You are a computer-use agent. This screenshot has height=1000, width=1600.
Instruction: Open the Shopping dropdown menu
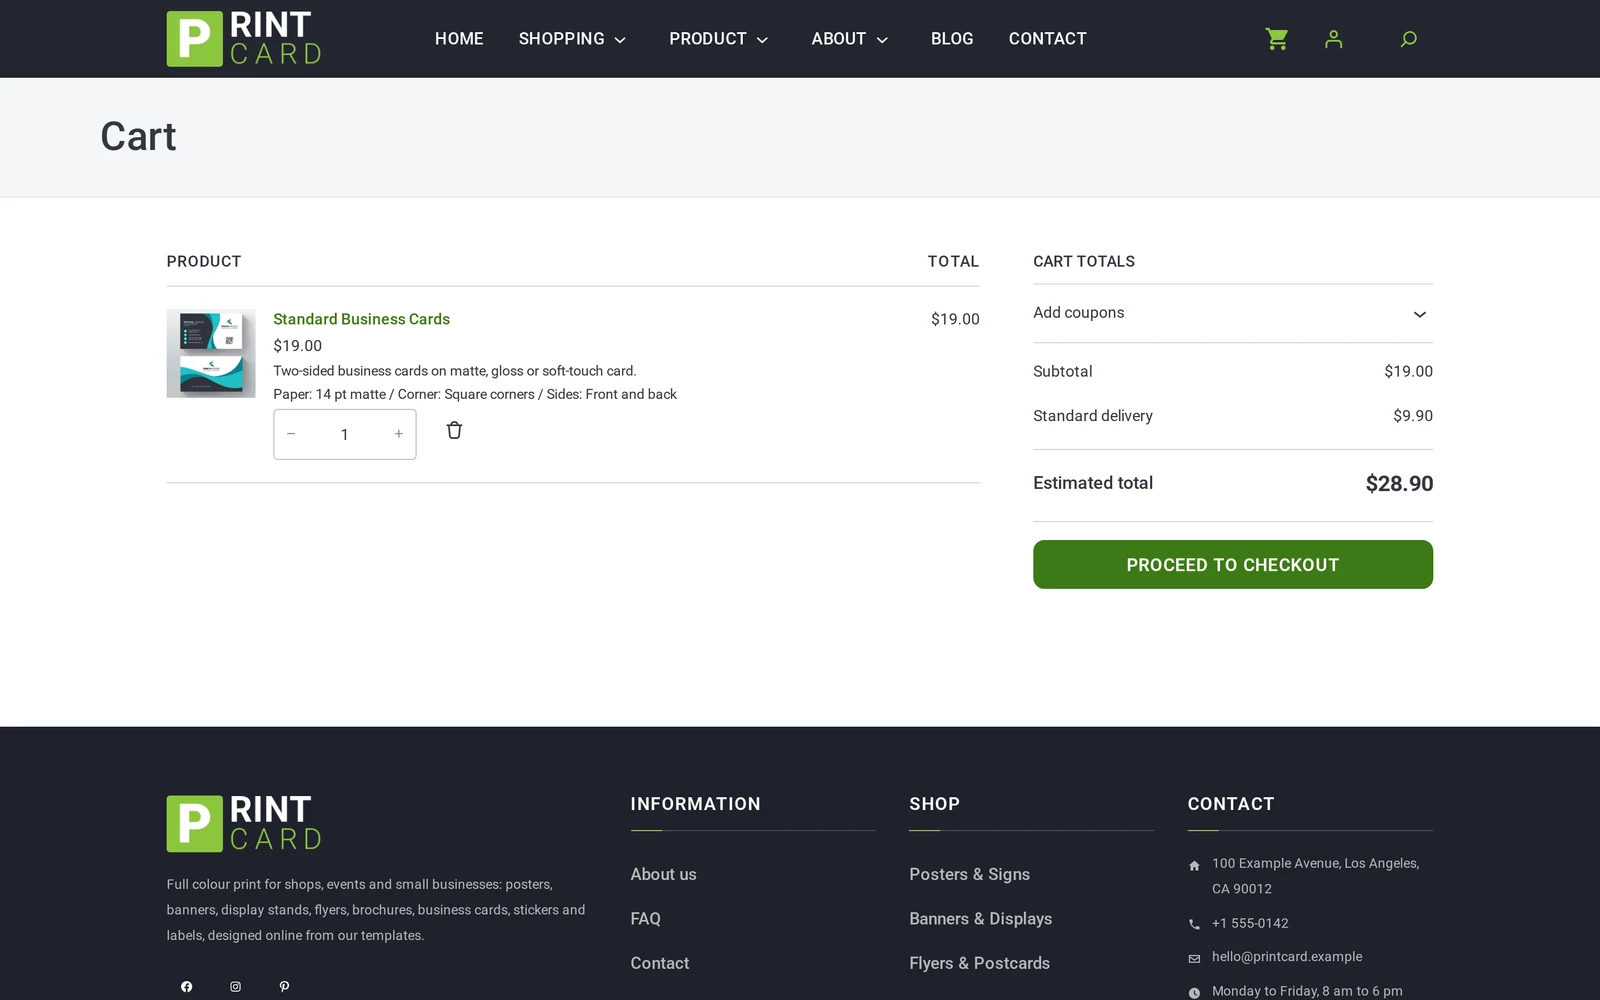click(572, 39)
